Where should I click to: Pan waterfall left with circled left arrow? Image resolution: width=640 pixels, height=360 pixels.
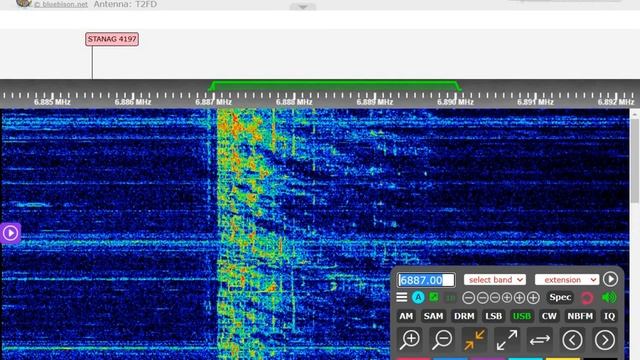pos(572,340)
